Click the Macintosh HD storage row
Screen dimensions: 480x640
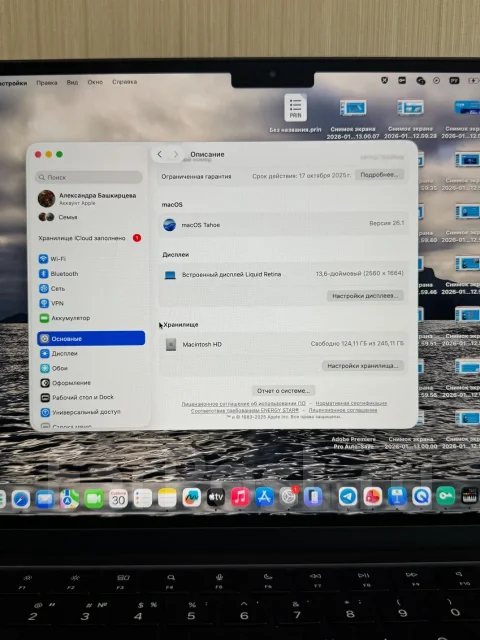tap(283, 344)
